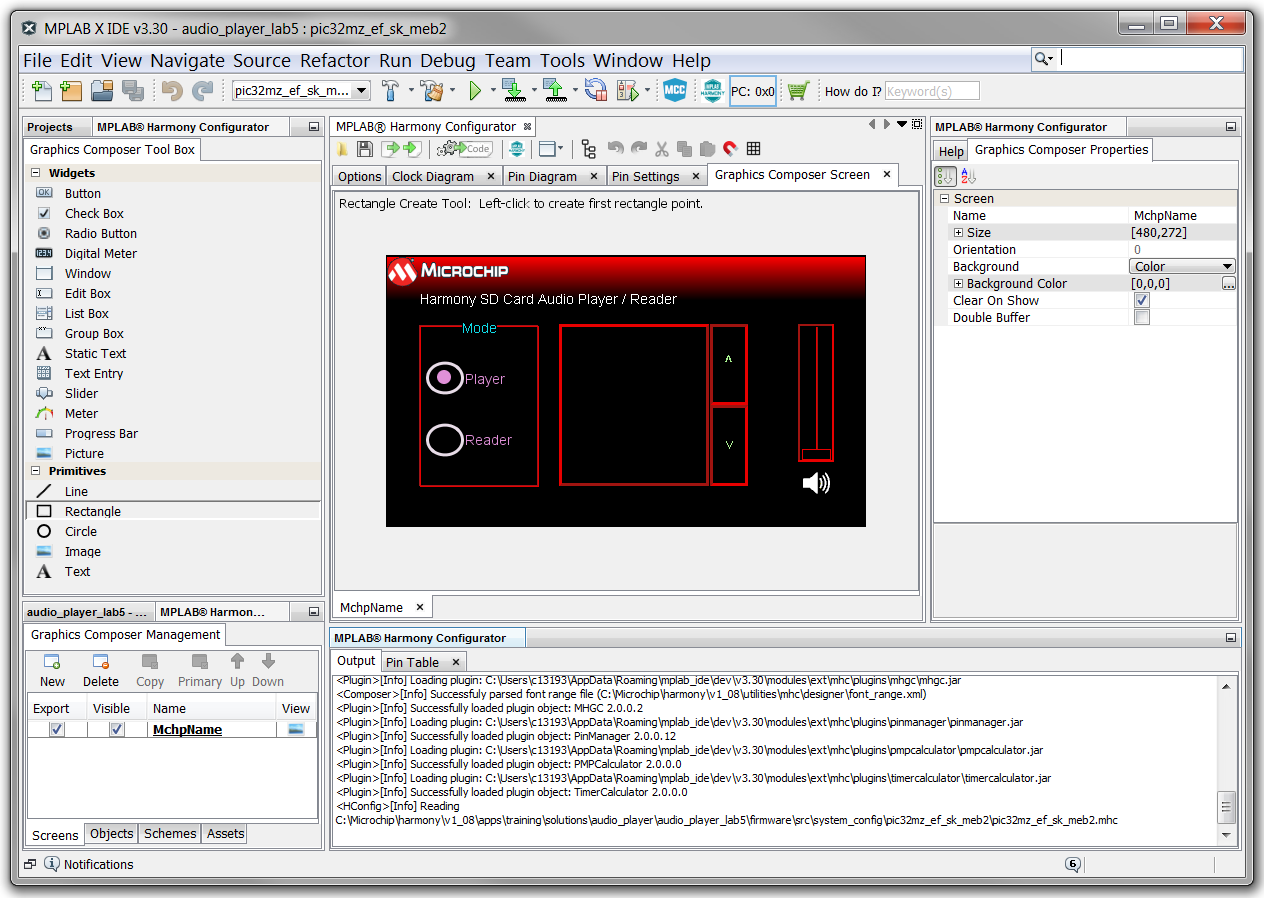This screenshot has height=898, width=1264.
Task: Launch the MCC code configurator icon
Action: click(x=675, y=91)
